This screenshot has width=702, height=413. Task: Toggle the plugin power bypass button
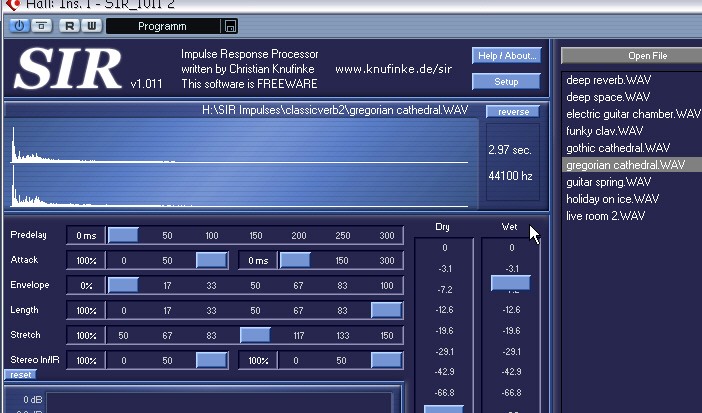click(x=19, y=26)
